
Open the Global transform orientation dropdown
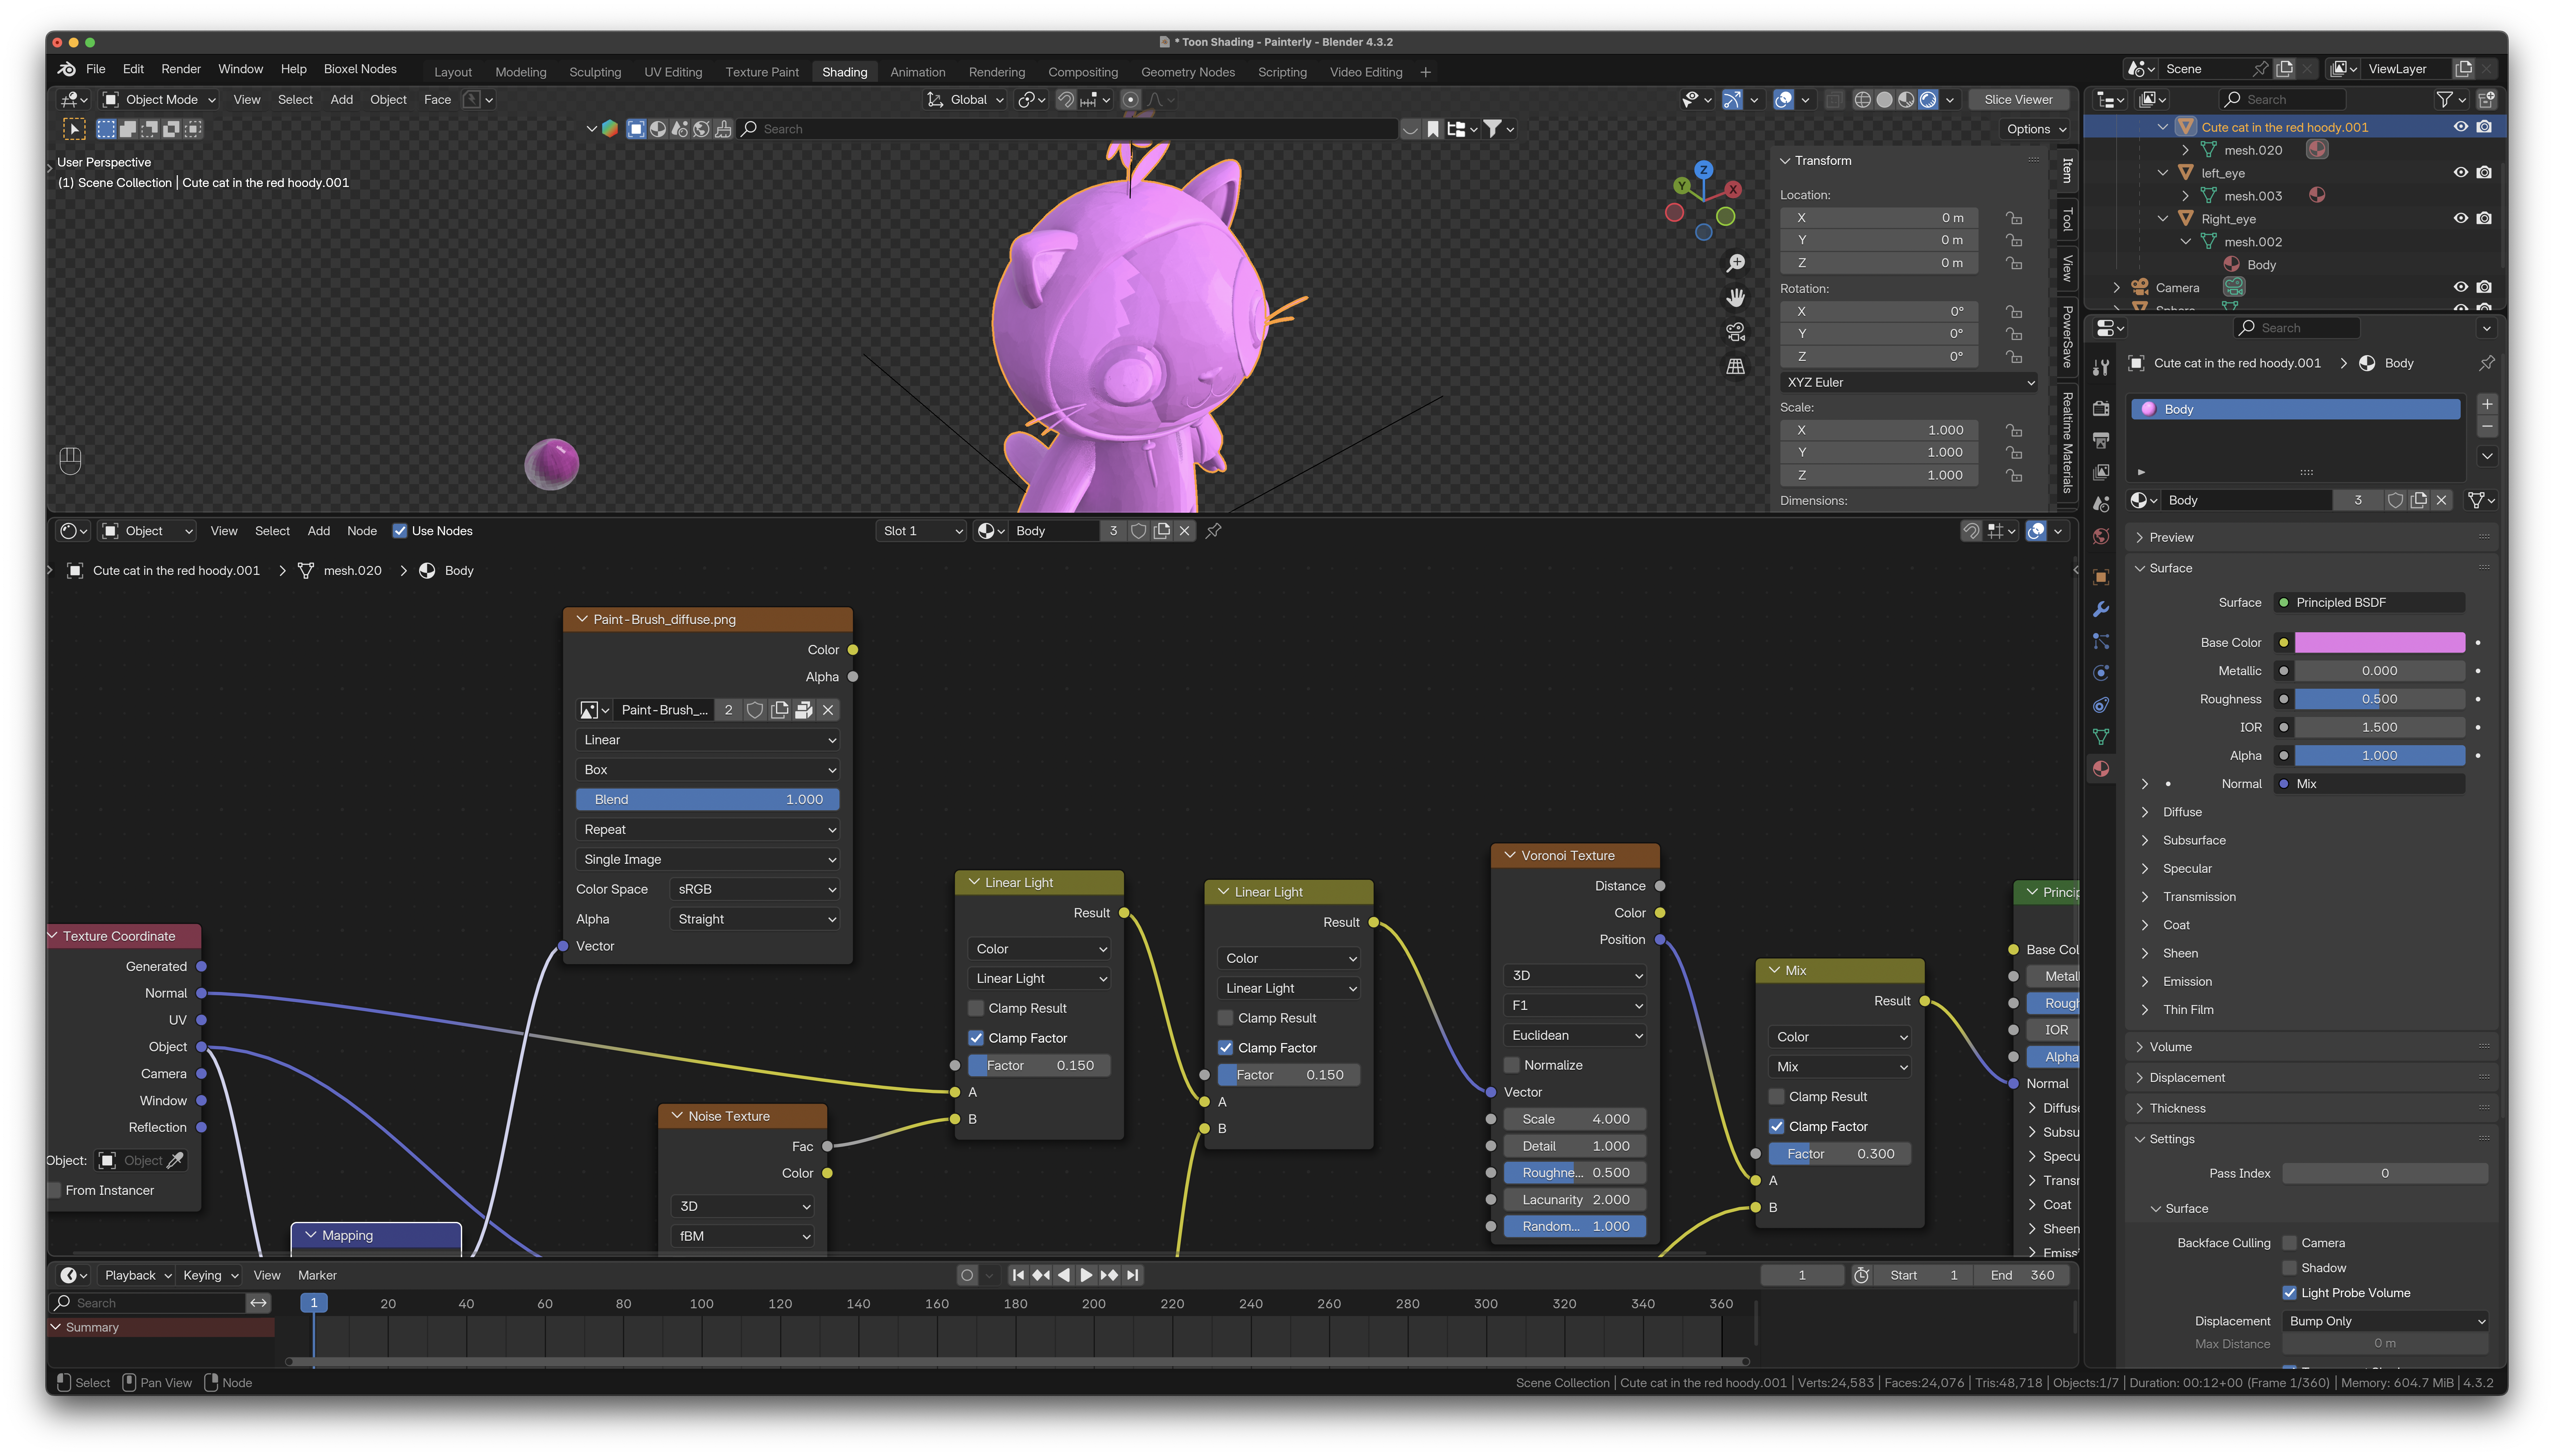pos(966,100)
